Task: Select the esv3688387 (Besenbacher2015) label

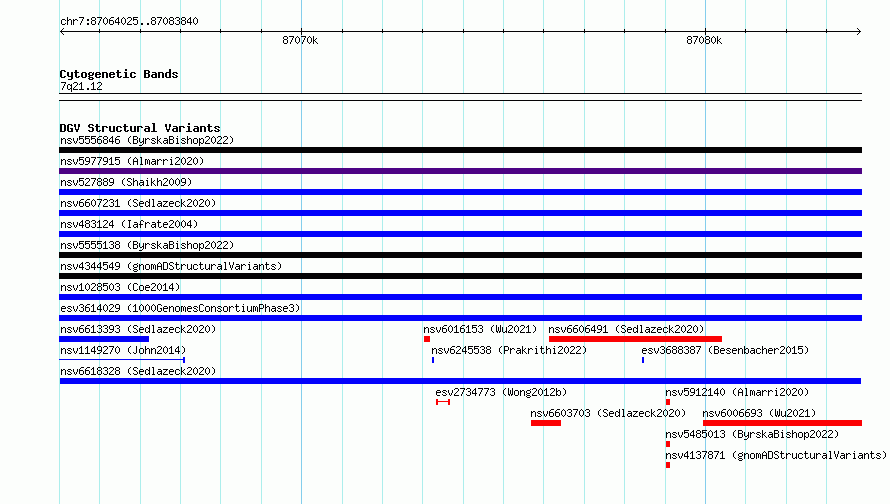Action: click(725, 350)
